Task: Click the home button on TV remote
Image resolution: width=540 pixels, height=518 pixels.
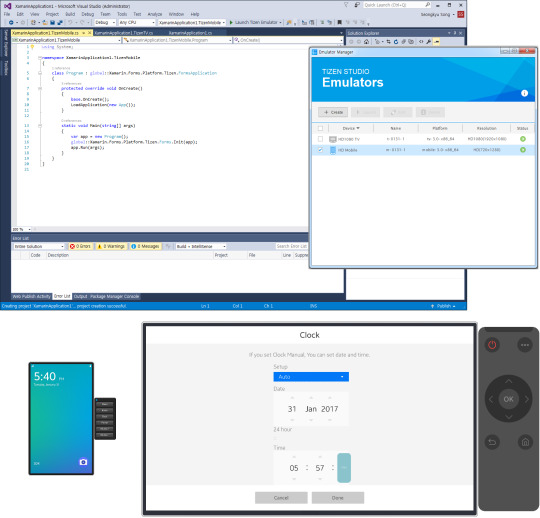Action: [525, 442]
